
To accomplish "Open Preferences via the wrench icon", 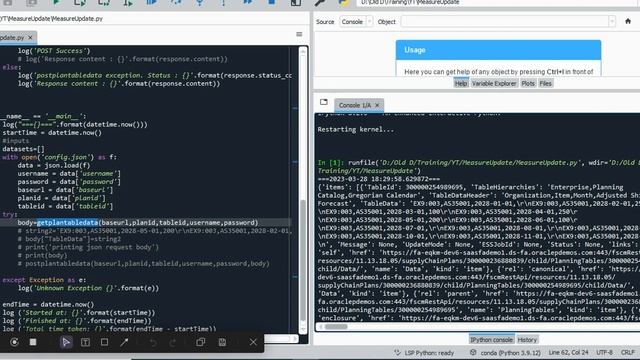I will [320, 2].
